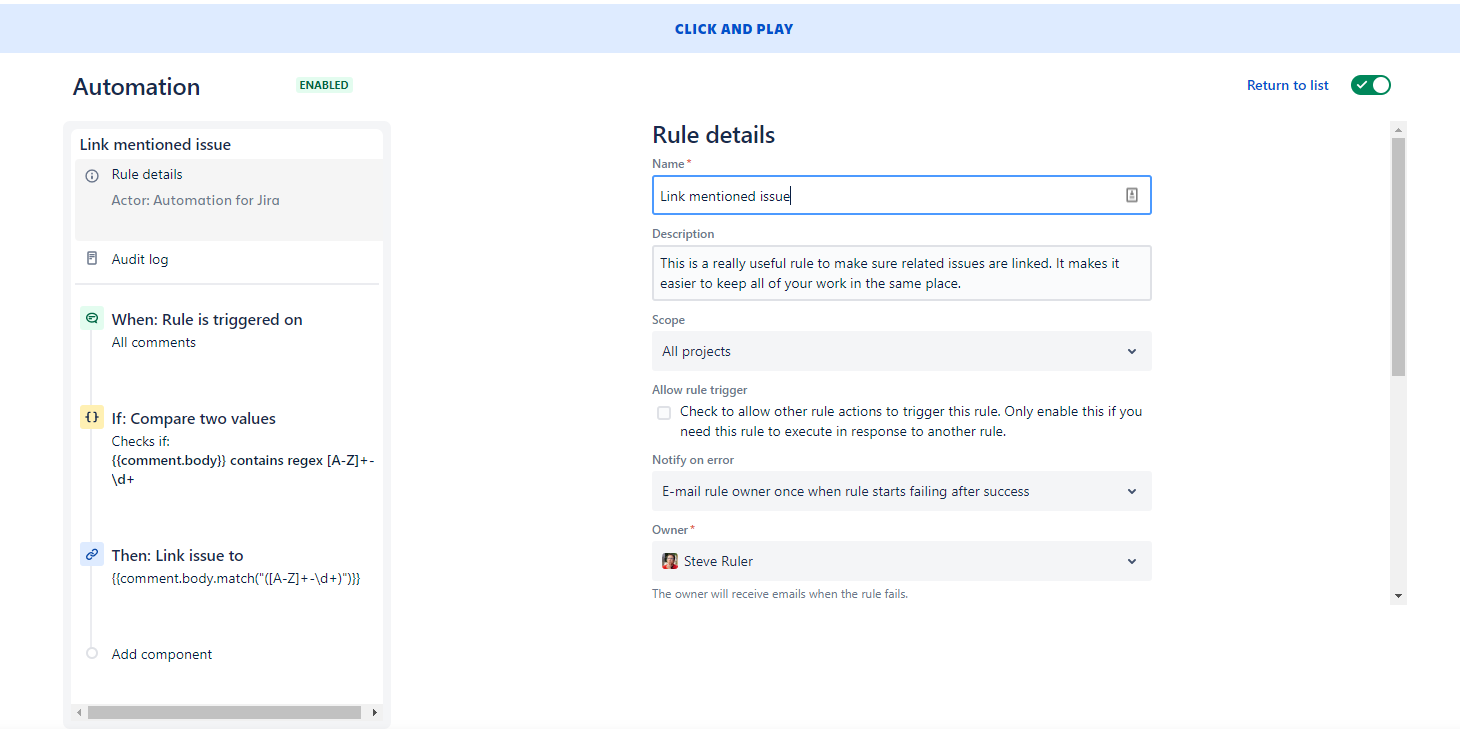The image size is (1460, 729).
Task: Disable the rule with the green toggle
Action: pyautogui.click(x=1370, y=85)
